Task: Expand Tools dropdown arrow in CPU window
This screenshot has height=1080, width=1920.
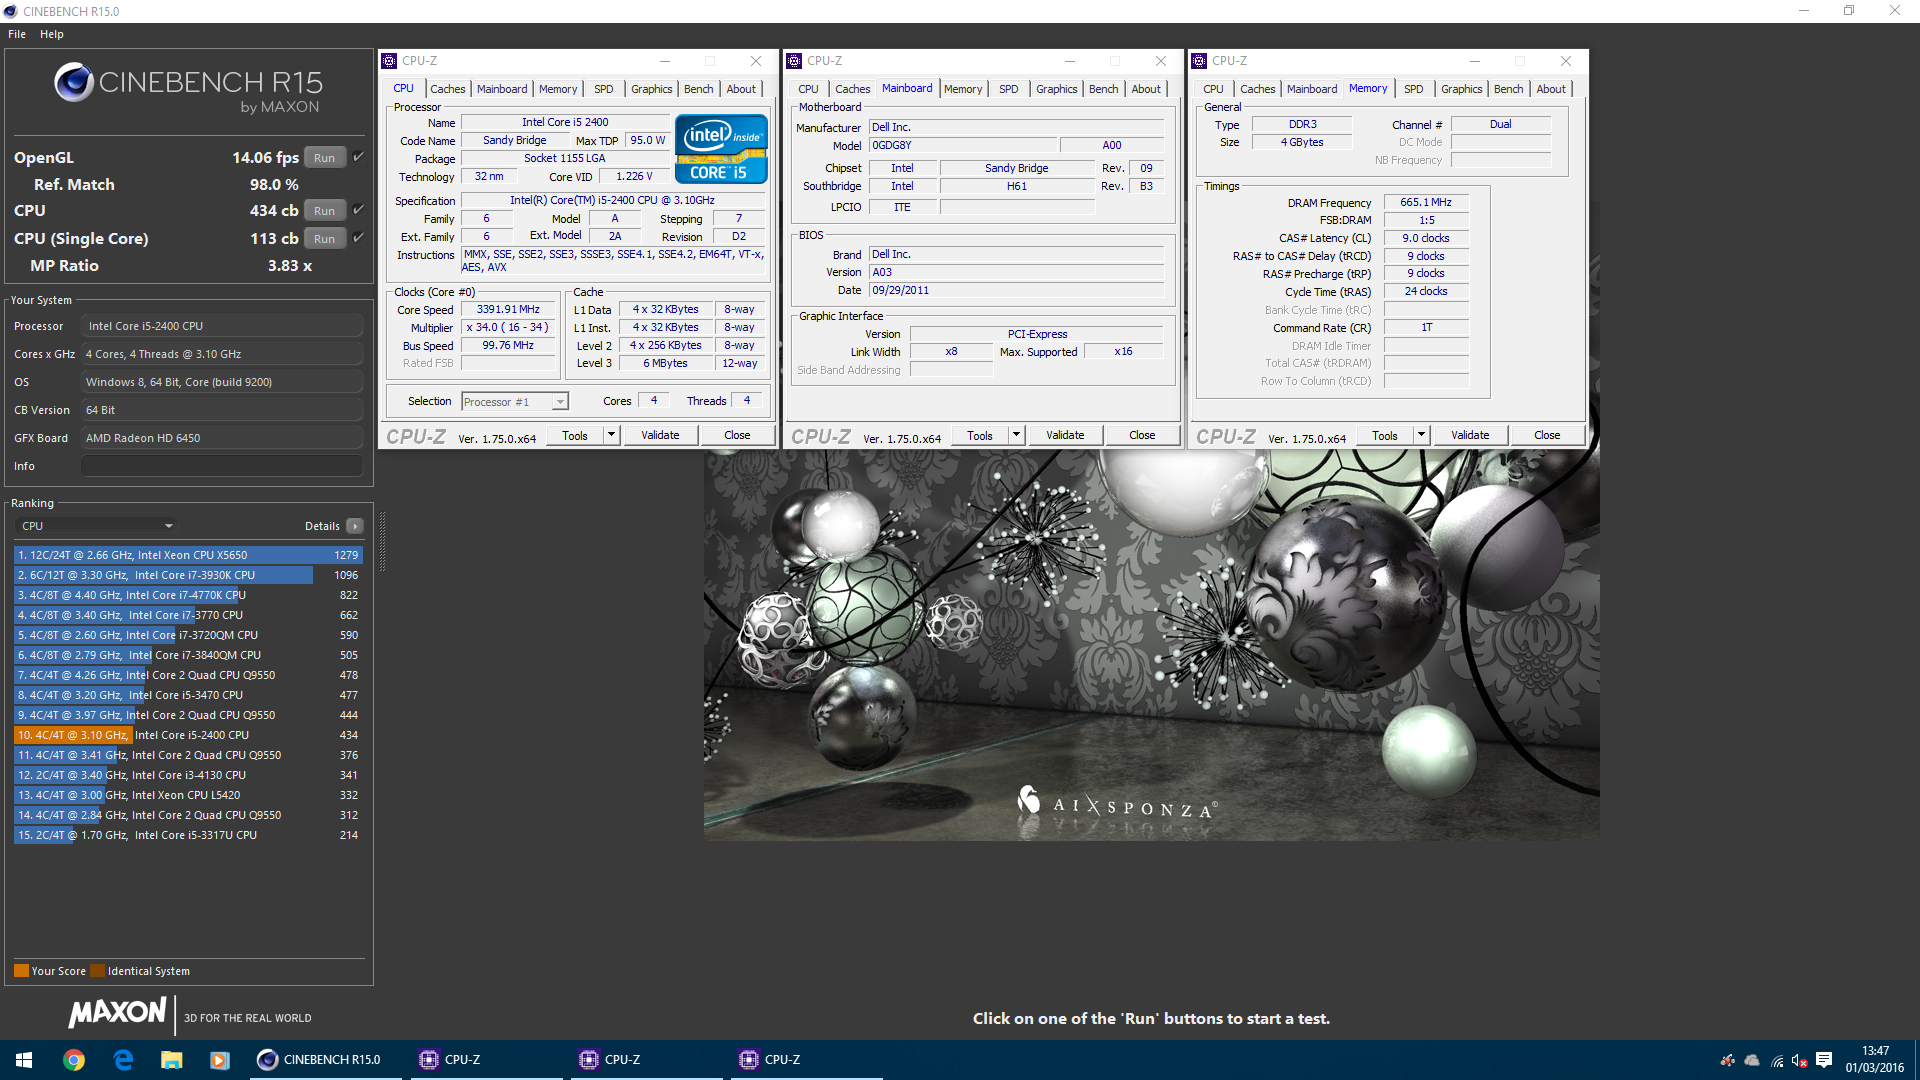Action: point(611,435)
